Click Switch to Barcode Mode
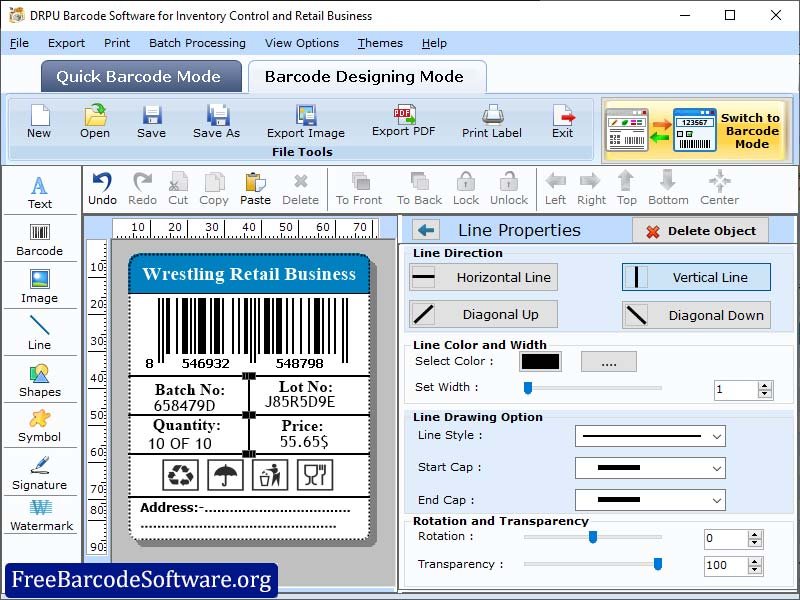The width and height of the screenshot is (800, 600). 747,130
